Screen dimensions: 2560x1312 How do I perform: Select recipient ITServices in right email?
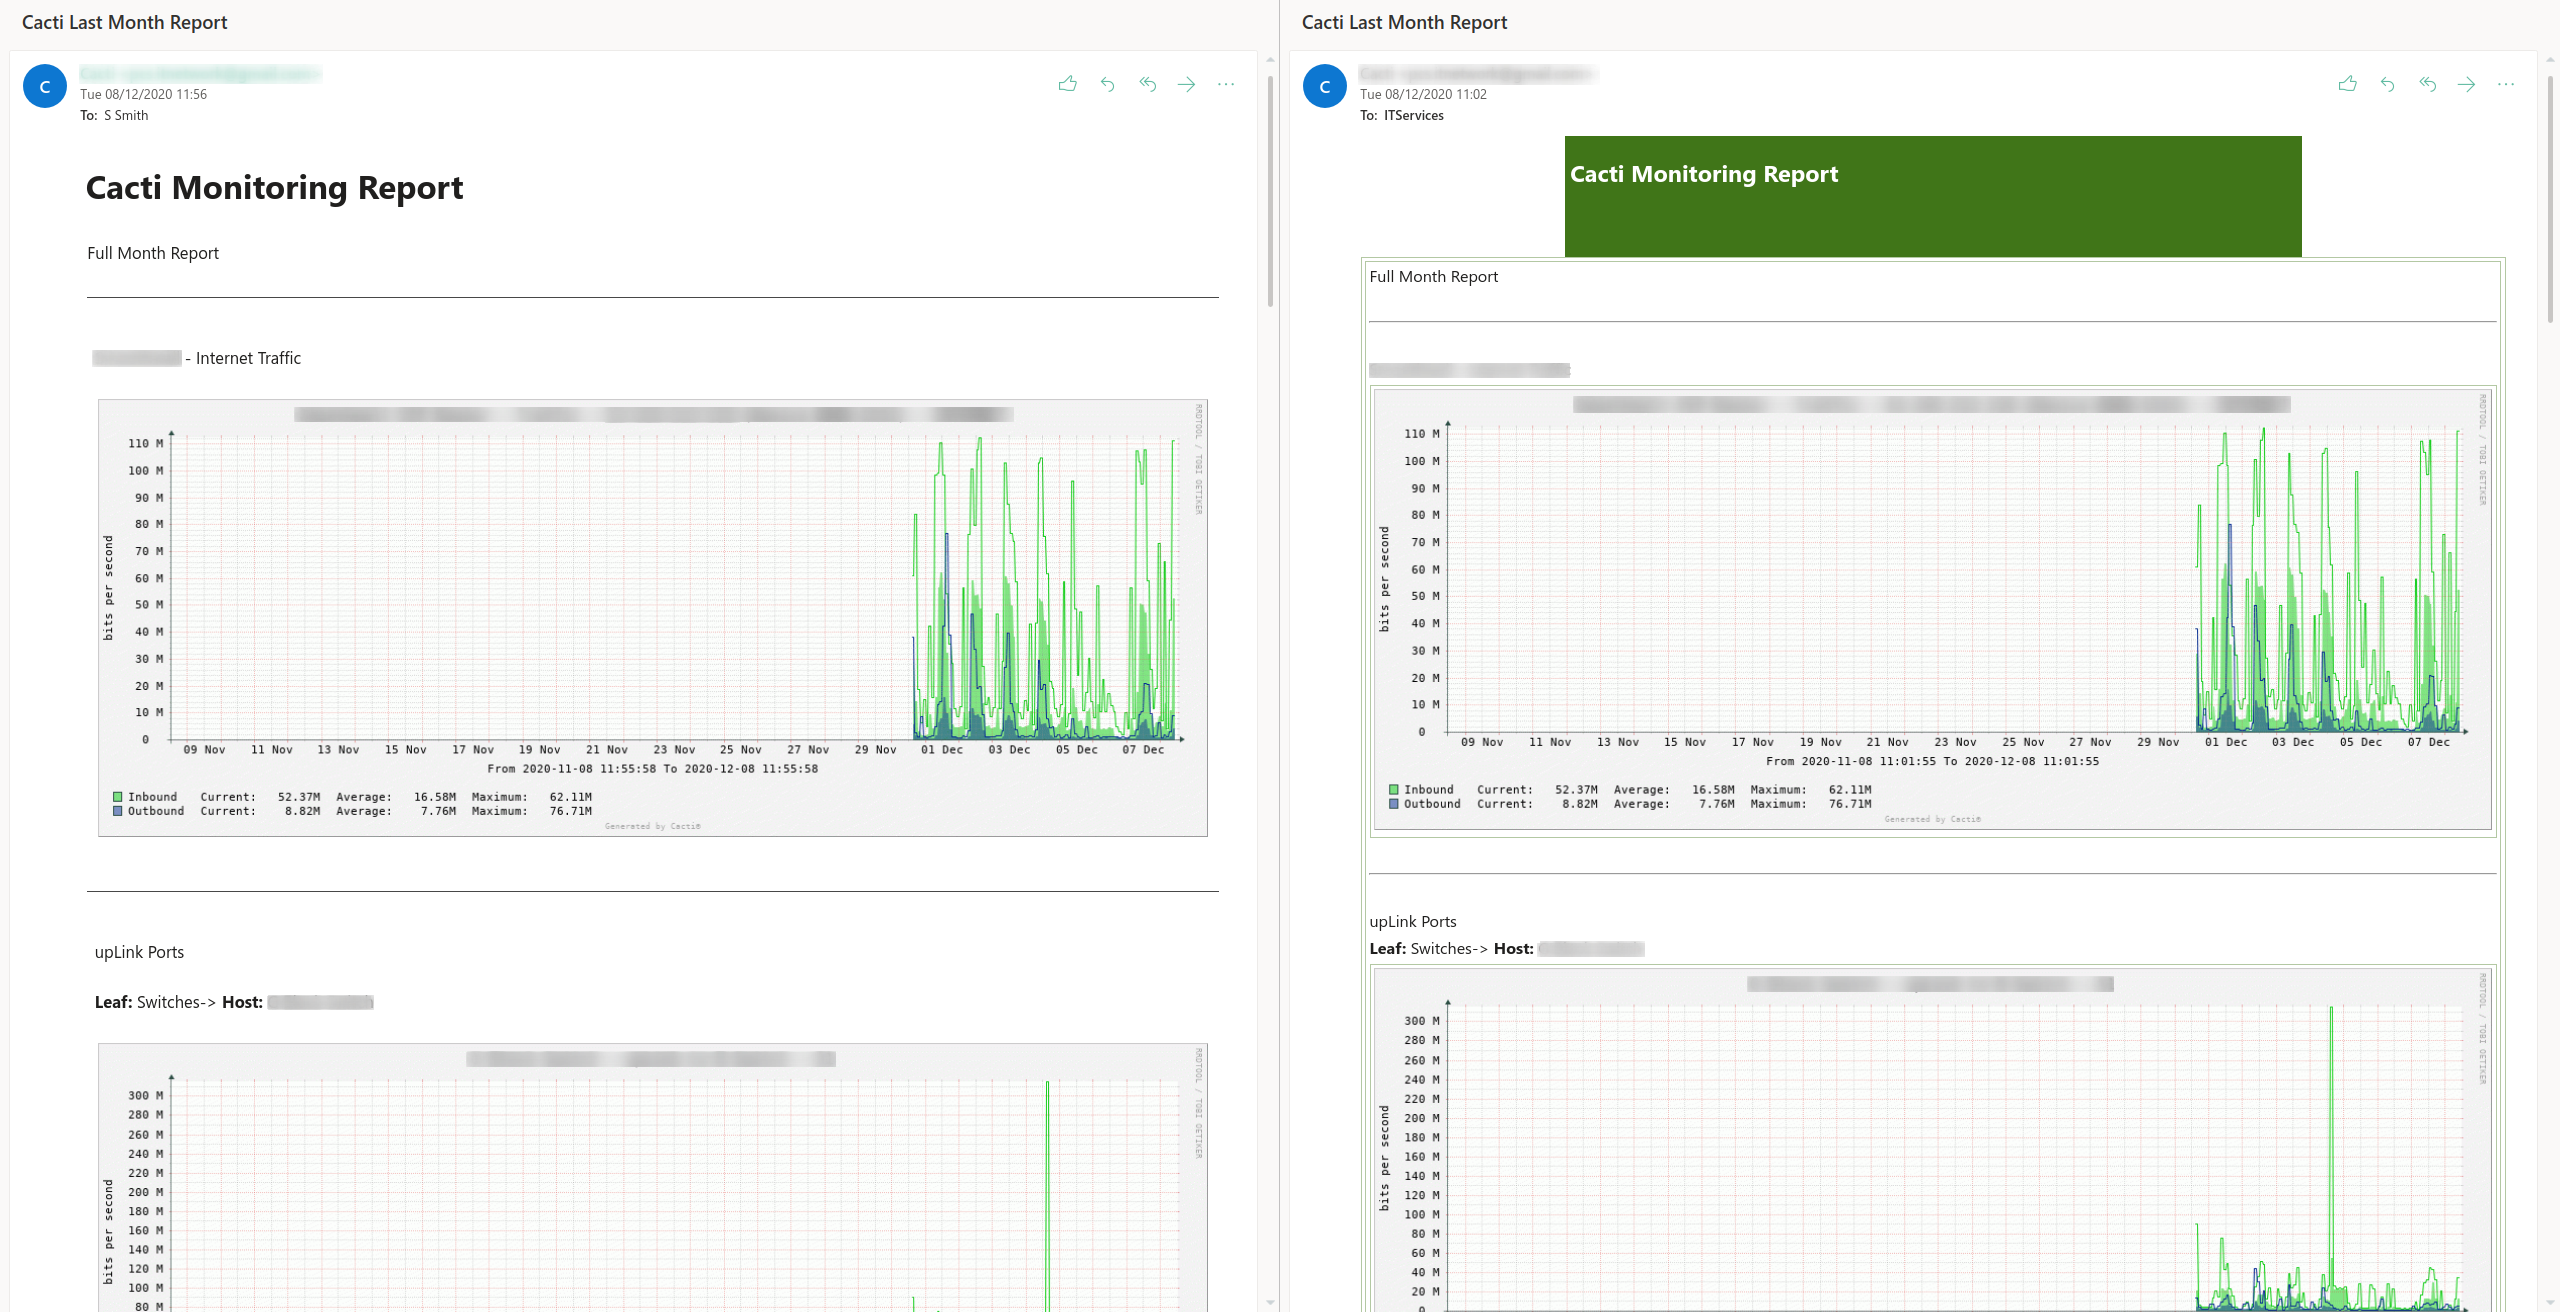click(1414, 115)
